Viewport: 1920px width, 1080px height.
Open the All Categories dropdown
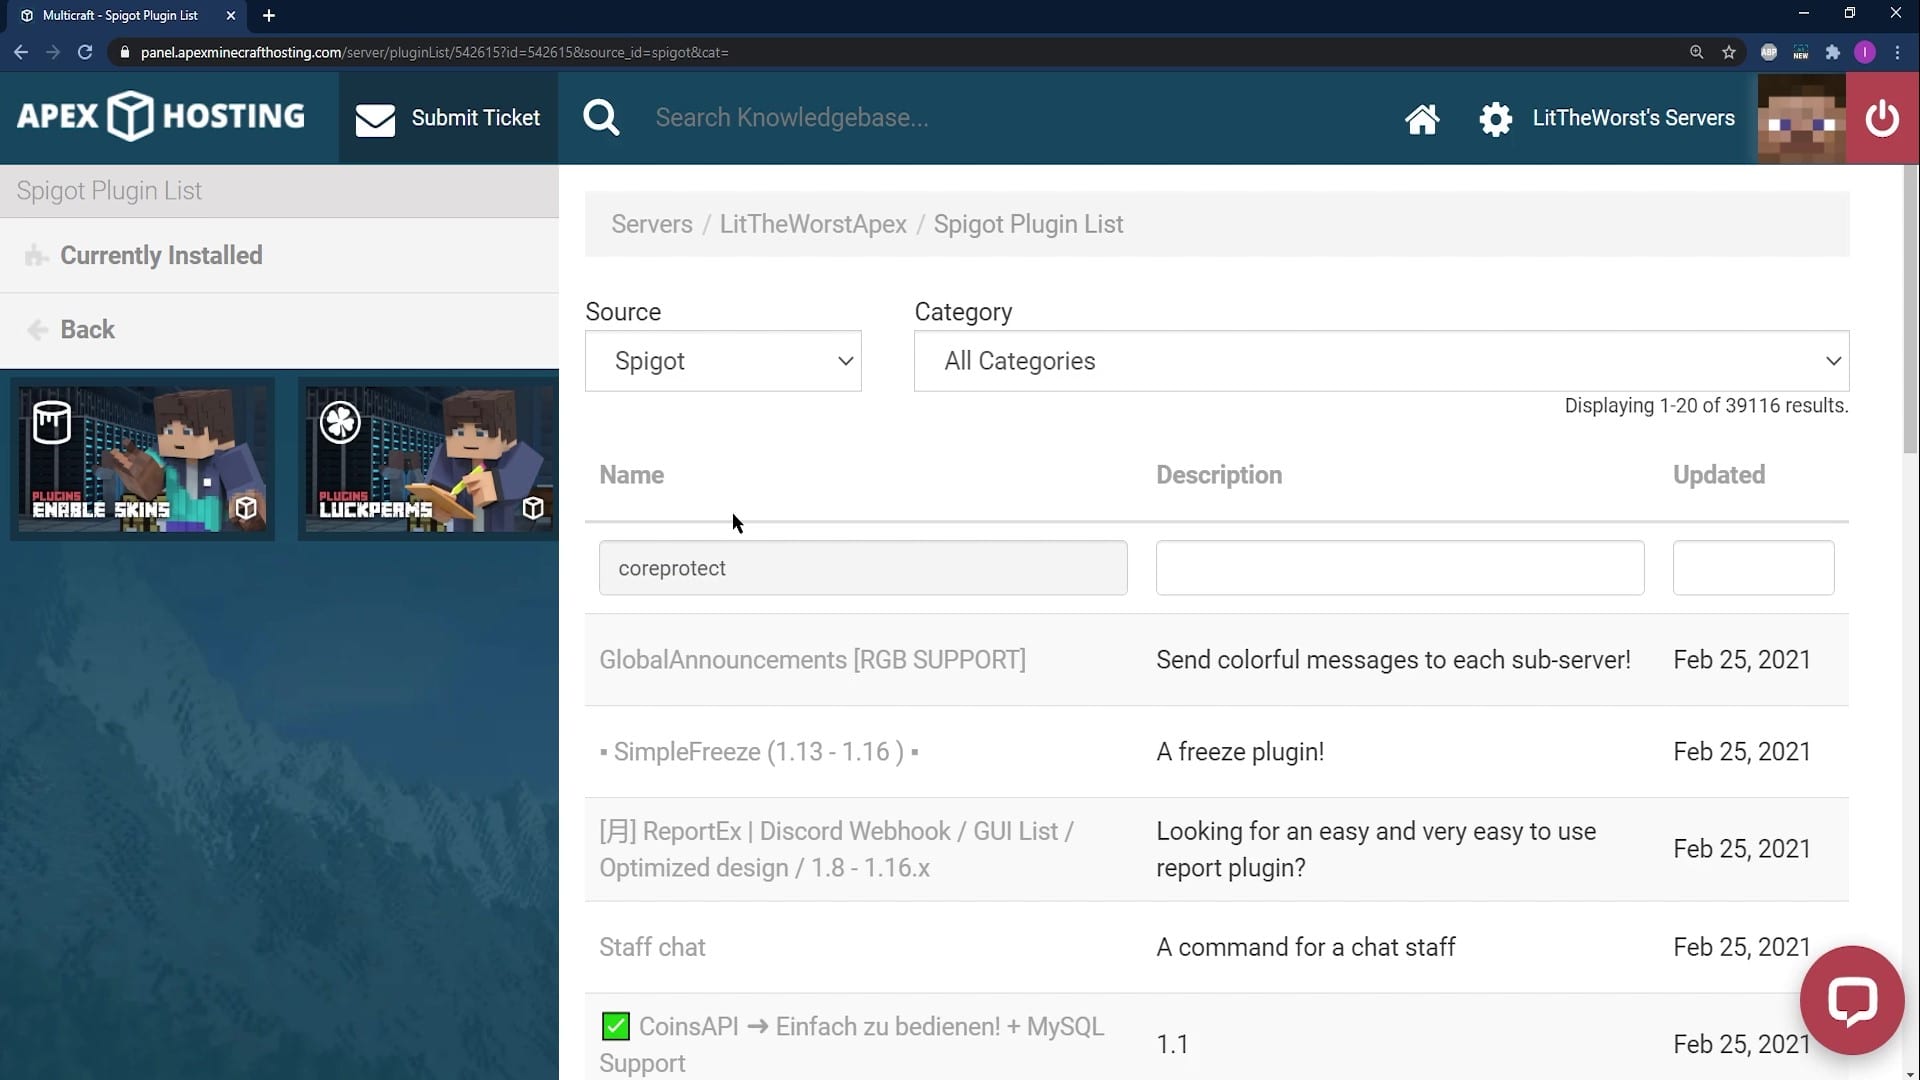(1381, 361)
